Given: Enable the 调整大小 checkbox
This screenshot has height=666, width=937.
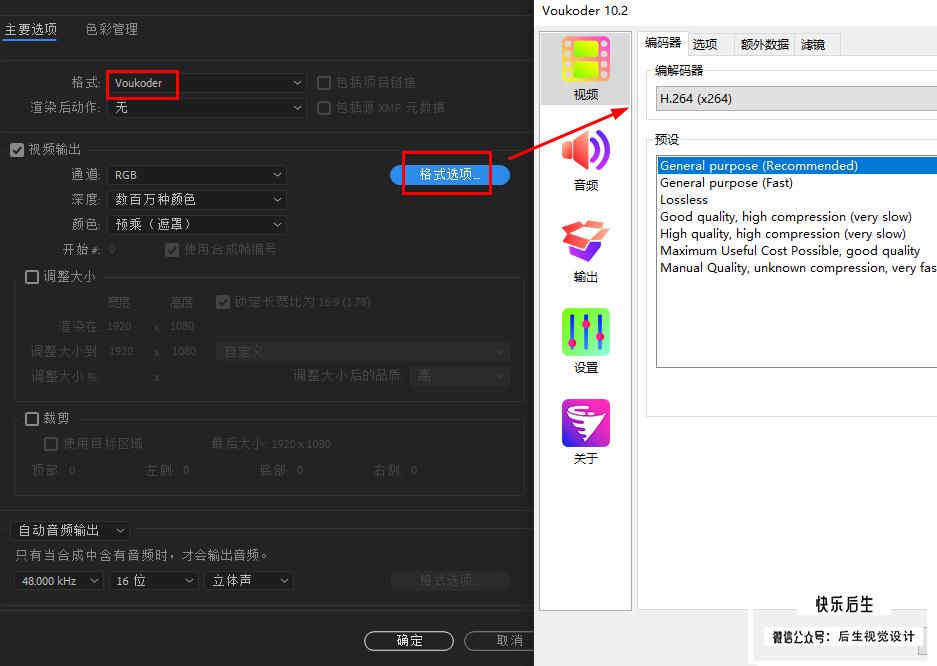Looking at the screenshot, I should click(32, 277).
